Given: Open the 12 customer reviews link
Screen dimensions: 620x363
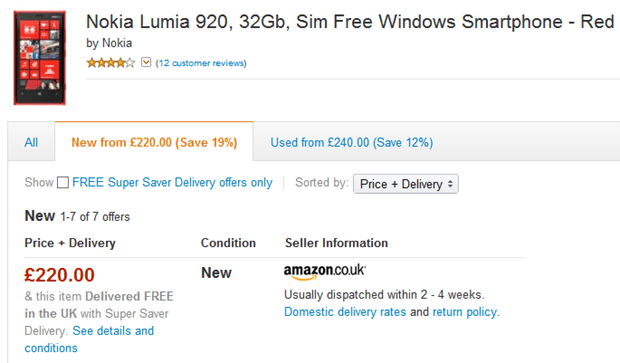Looking at the screenshot, I should coord(201,63).
